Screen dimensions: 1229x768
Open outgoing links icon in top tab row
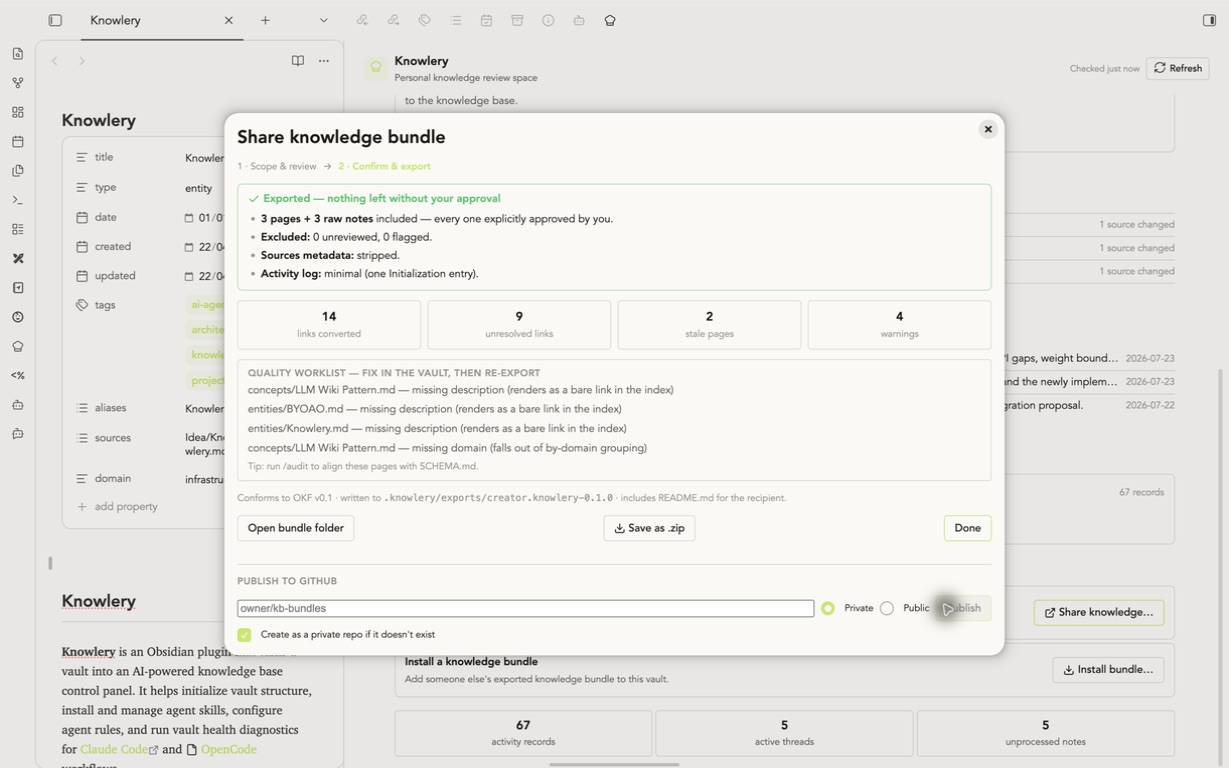[393, 20]
